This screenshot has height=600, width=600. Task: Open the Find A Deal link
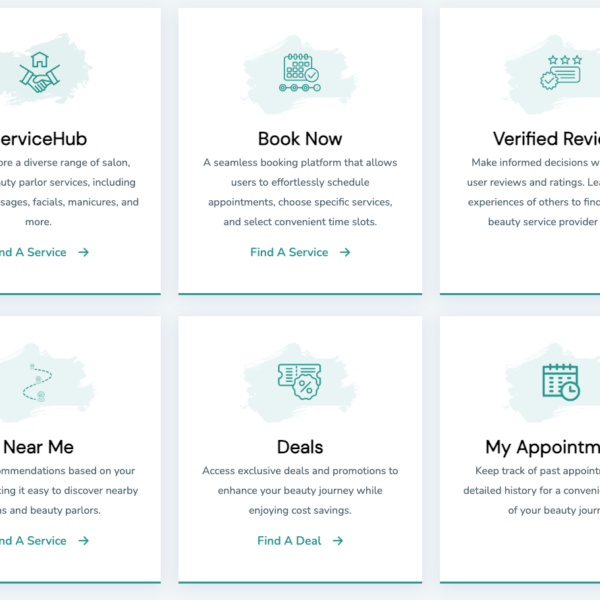coord(289,540)
